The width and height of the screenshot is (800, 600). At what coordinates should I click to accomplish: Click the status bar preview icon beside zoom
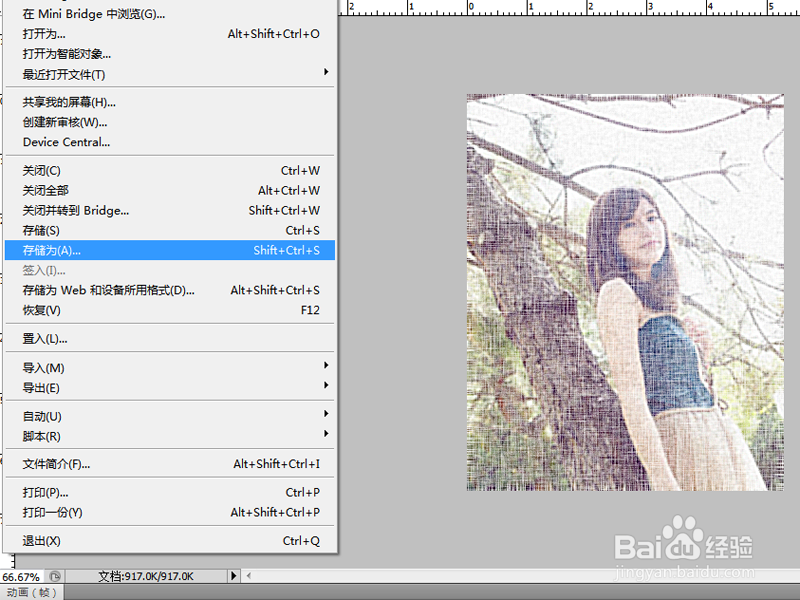(55, 577)
